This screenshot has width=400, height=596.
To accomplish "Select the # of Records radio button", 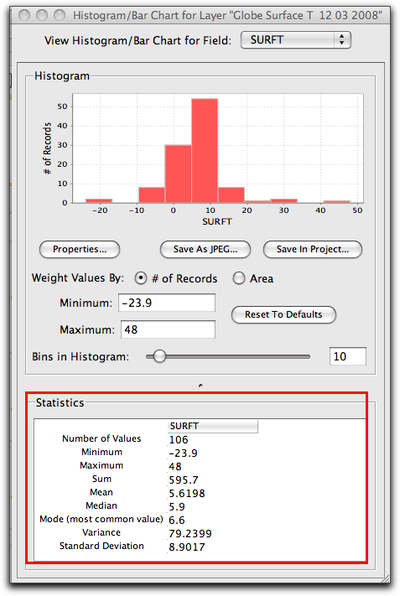I will tap(141, 278).
